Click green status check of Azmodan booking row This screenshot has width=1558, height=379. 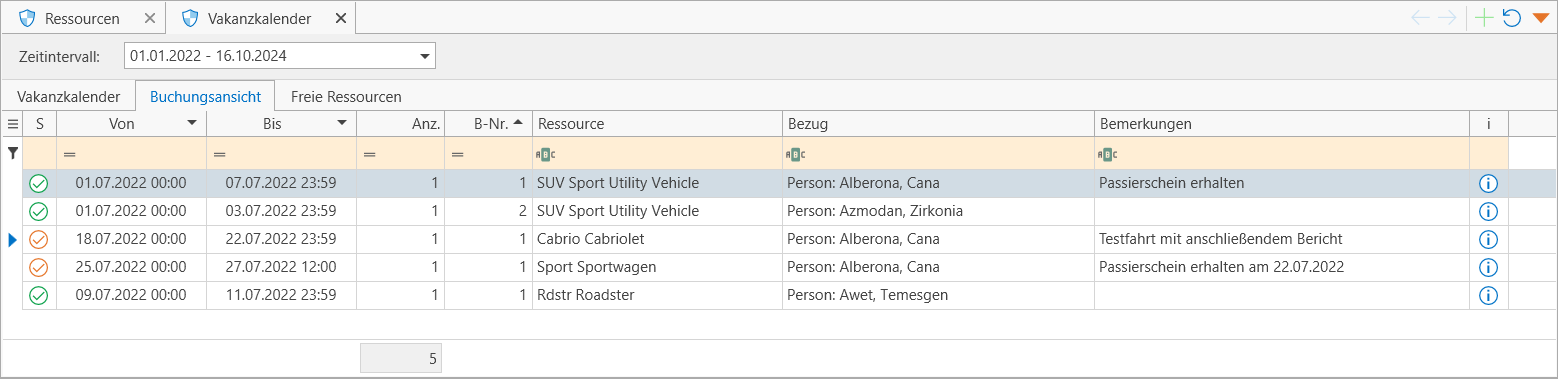[x=39, y=211]
